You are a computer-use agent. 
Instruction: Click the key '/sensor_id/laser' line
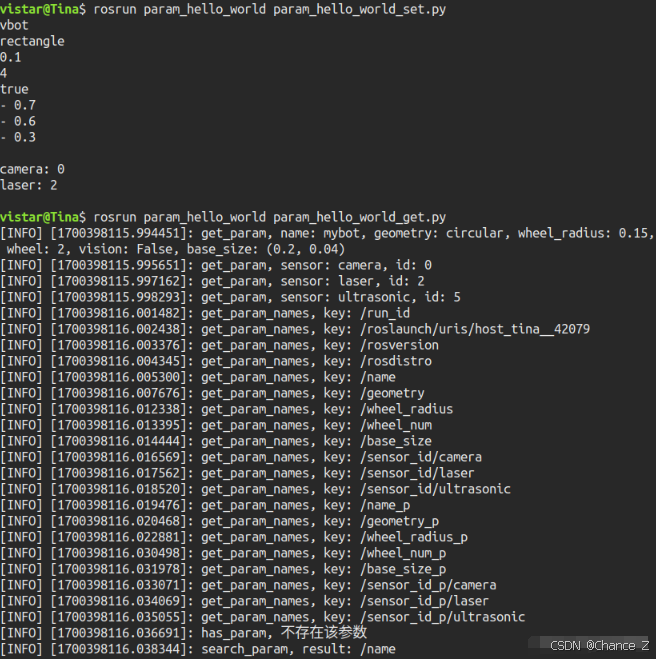[237, 473]
